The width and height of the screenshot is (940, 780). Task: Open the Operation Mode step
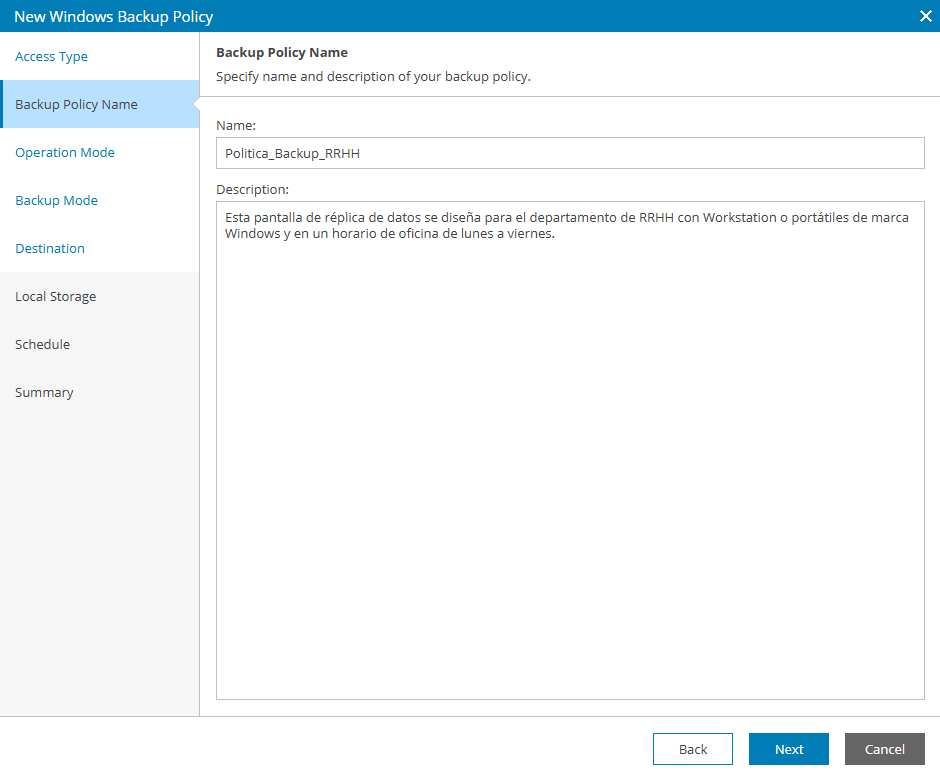tap(65, 153)
